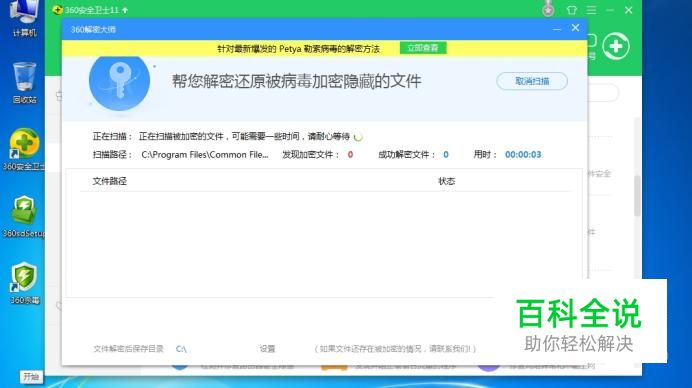Viewport: 692px width, 388px height.
Task: Click the 360安全卫士 window scrollbar on the right
Action: point(637,196)
